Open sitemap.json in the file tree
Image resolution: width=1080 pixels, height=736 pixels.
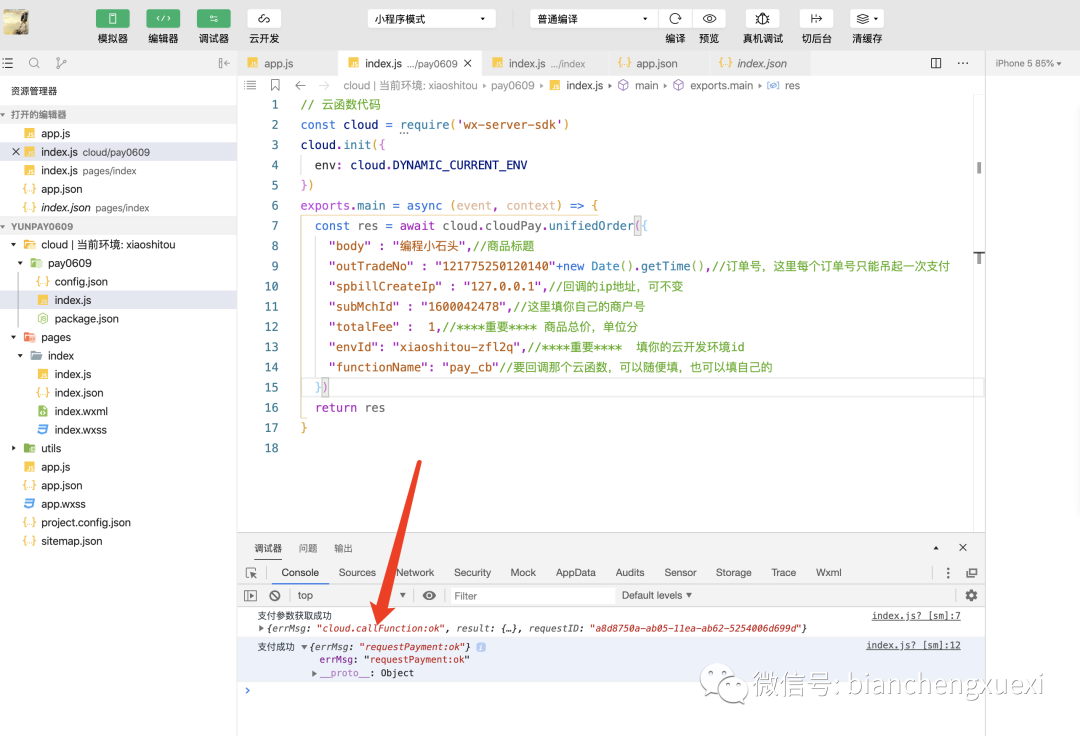tap(71, 541)
